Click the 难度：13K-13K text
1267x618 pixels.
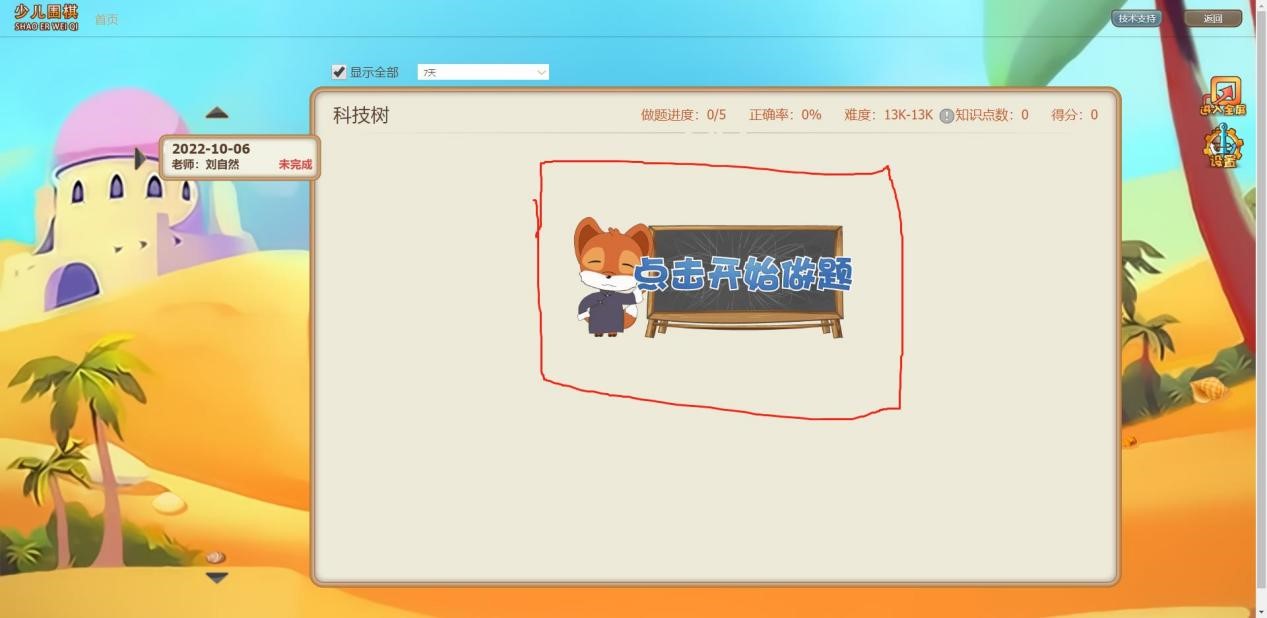point(888,115)
